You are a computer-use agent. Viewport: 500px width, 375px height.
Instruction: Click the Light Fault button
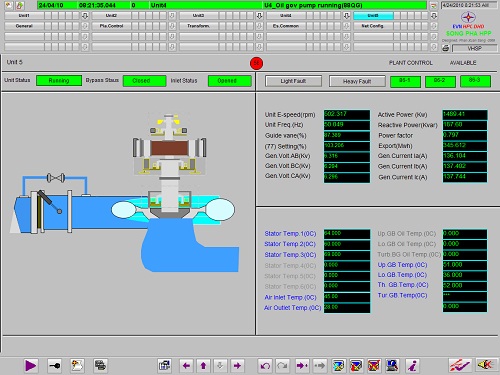click(293, 81)
